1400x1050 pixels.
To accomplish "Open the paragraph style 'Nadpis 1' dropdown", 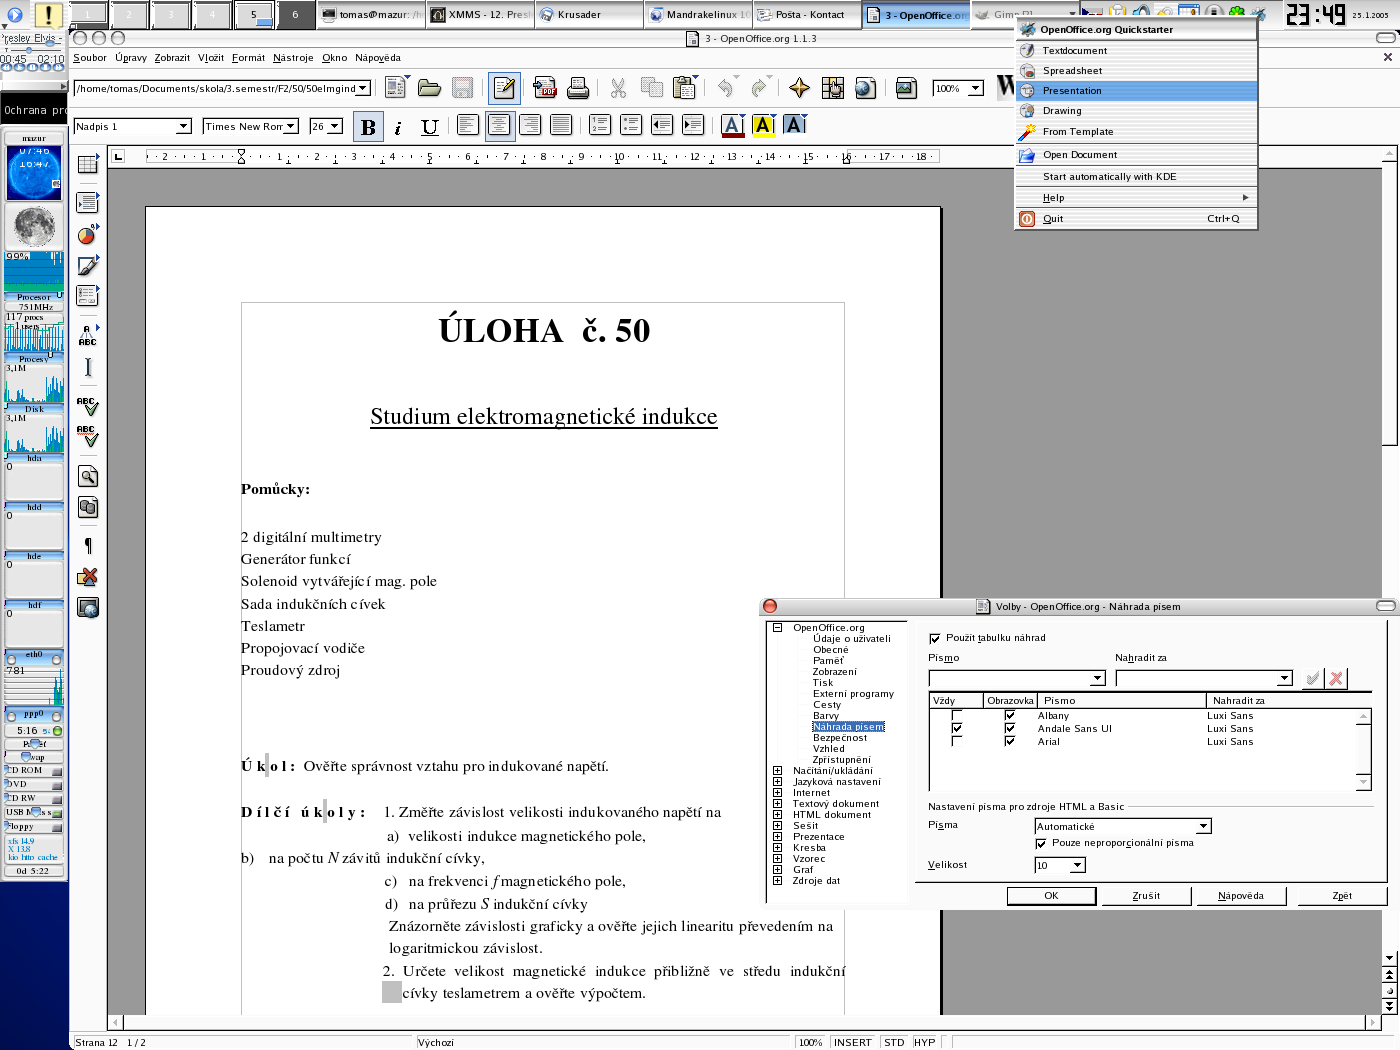I will (x=183, y=127).
